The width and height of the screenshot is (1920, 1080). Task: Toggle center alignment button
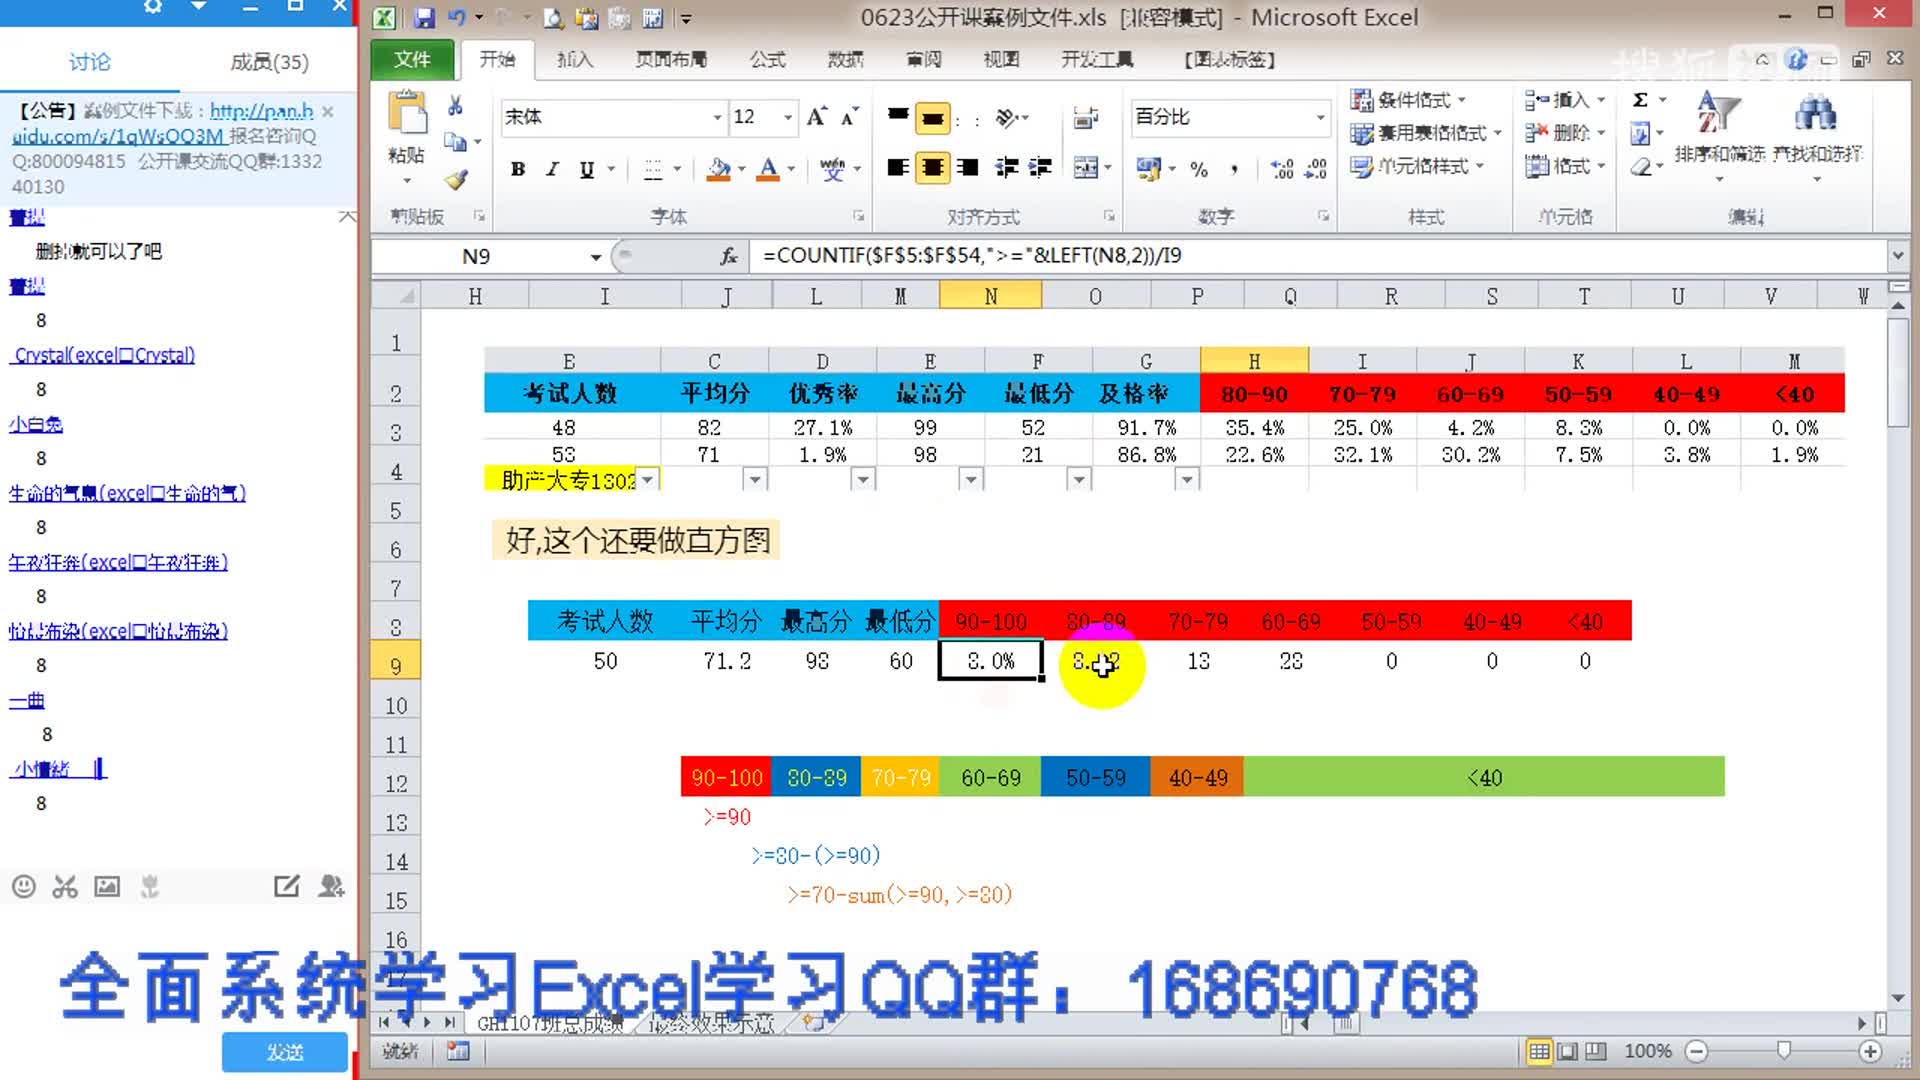tap(932, 168)
